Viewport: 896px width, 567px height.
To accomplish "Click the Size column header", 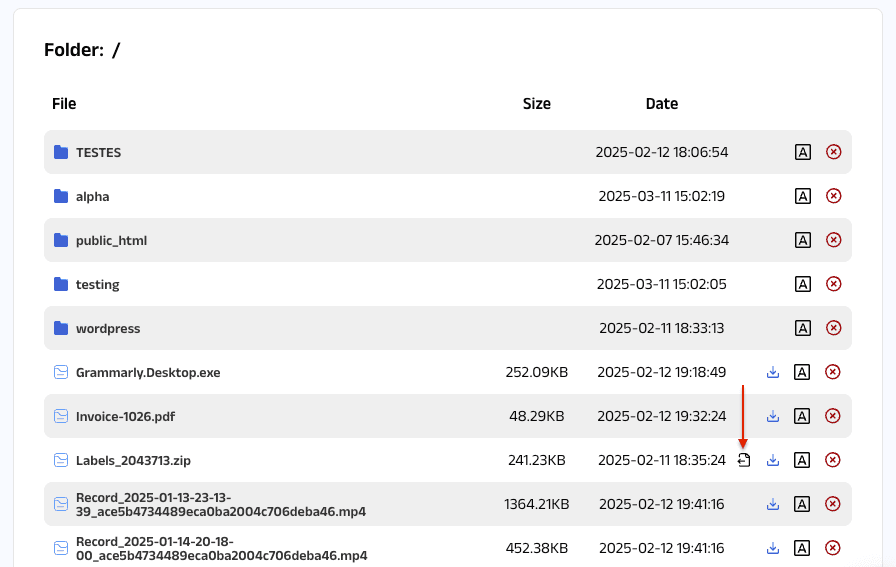I will point(536,104).
